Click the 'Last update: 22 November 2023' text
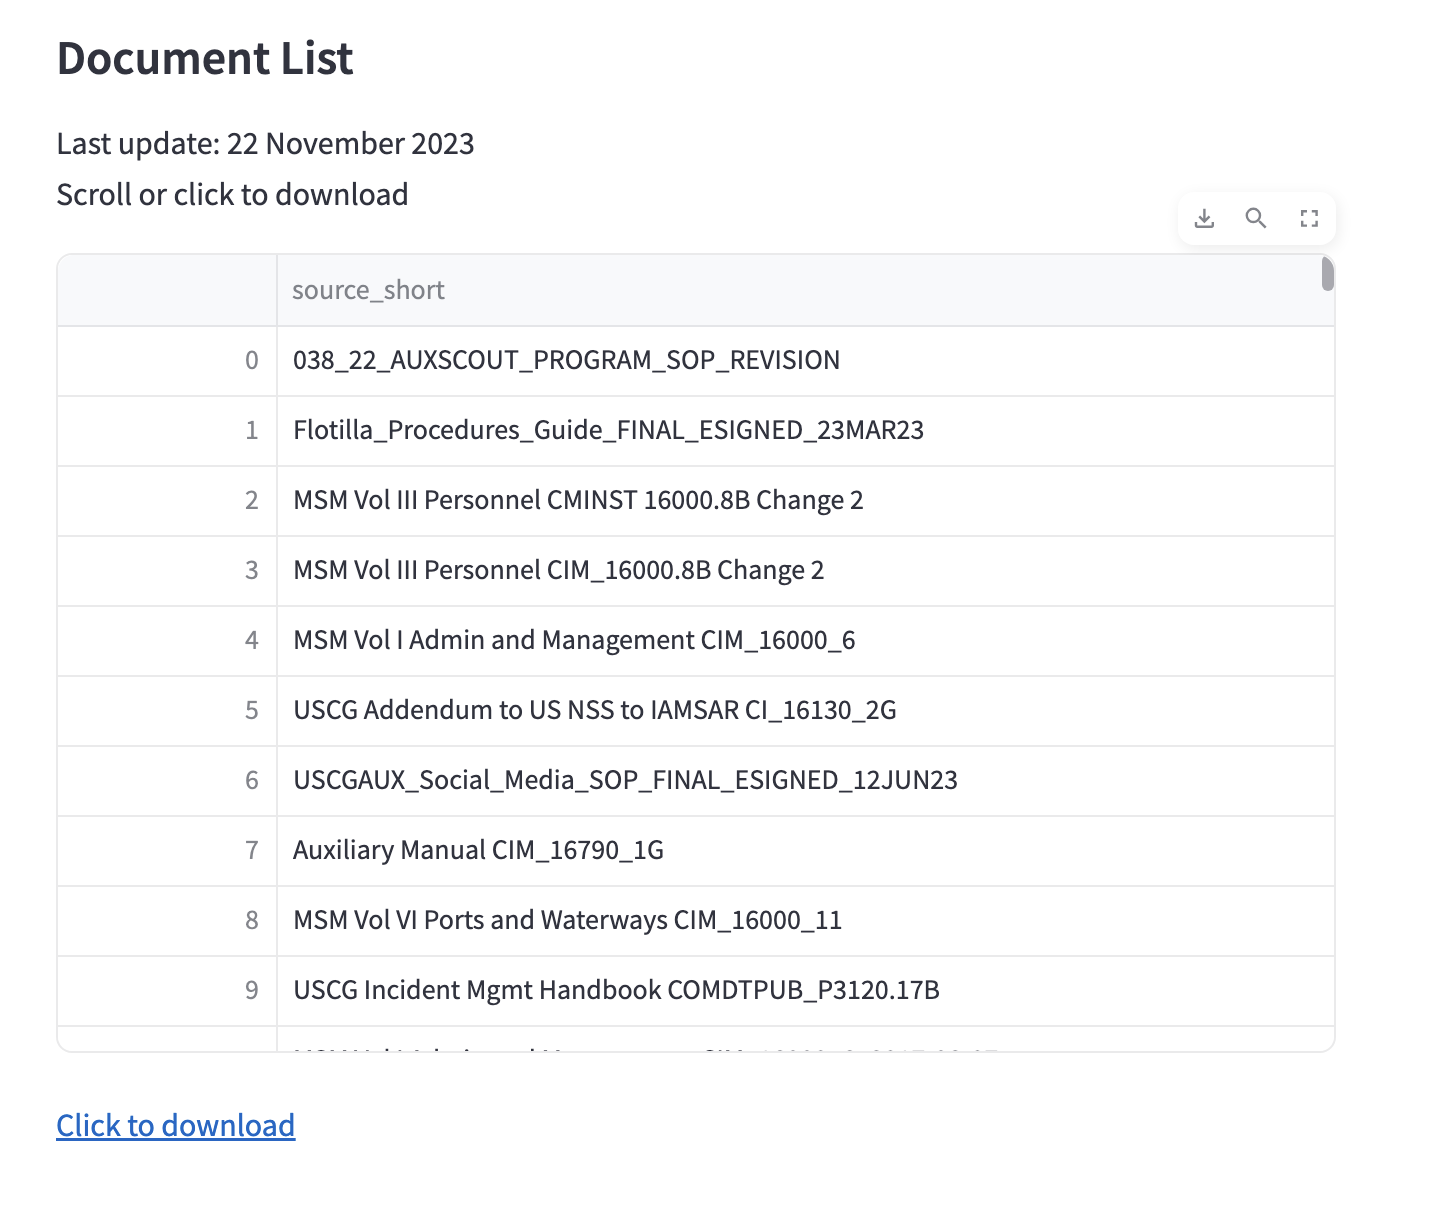The image size is (1436, 1222). click(265, 143)
